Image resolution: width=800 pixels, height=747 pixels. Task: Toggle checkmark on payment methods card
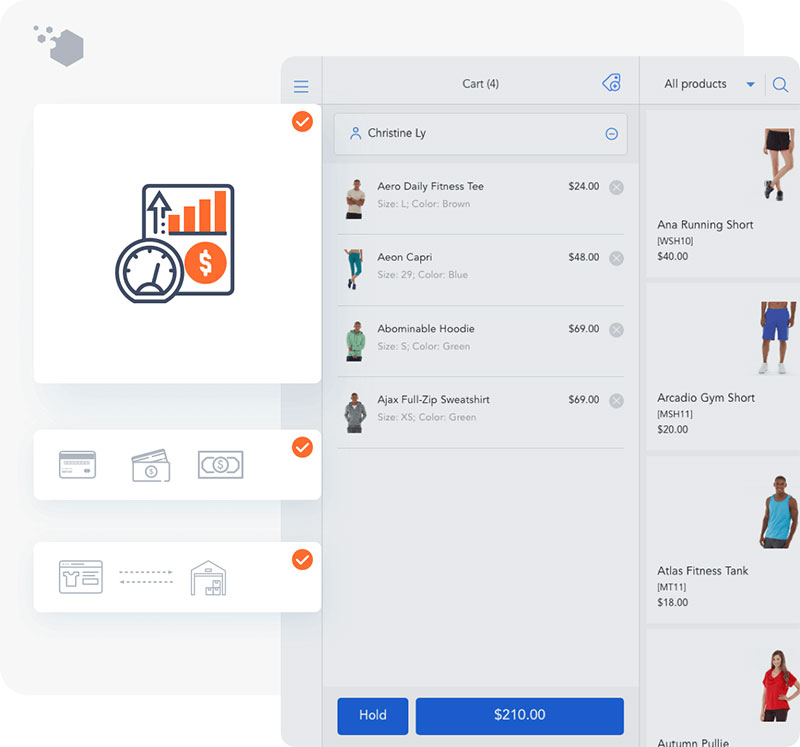pos(302,447)
